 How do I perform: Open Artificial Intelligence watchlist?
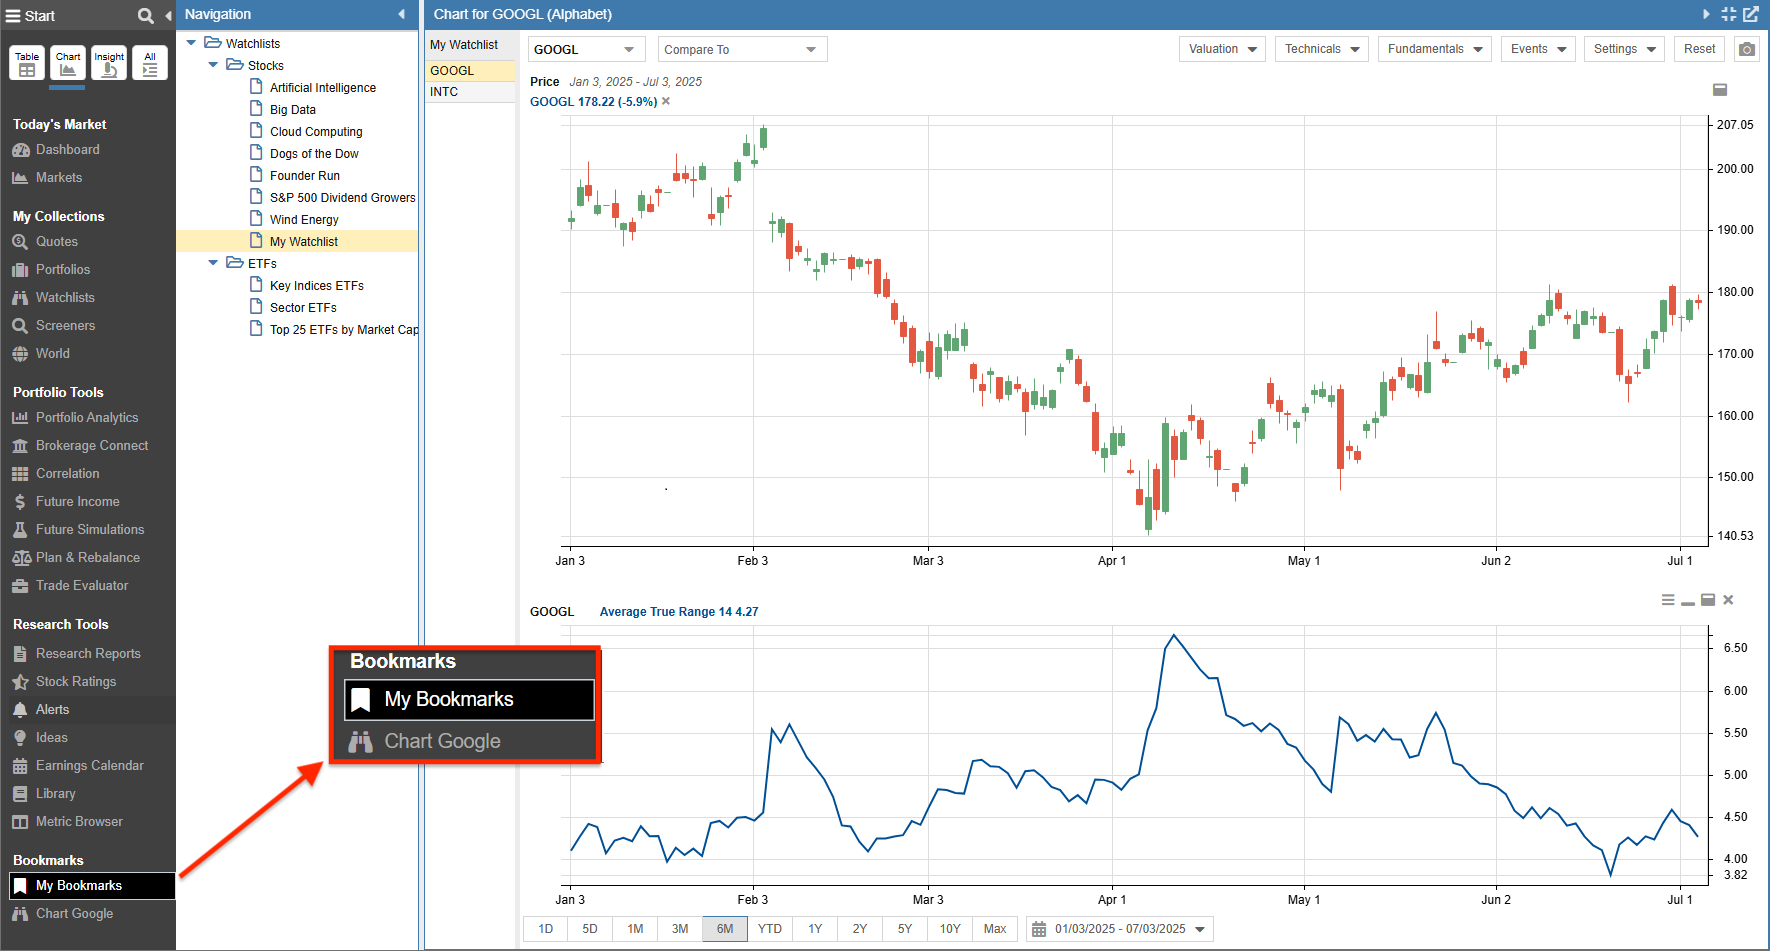tap(323, 88)
